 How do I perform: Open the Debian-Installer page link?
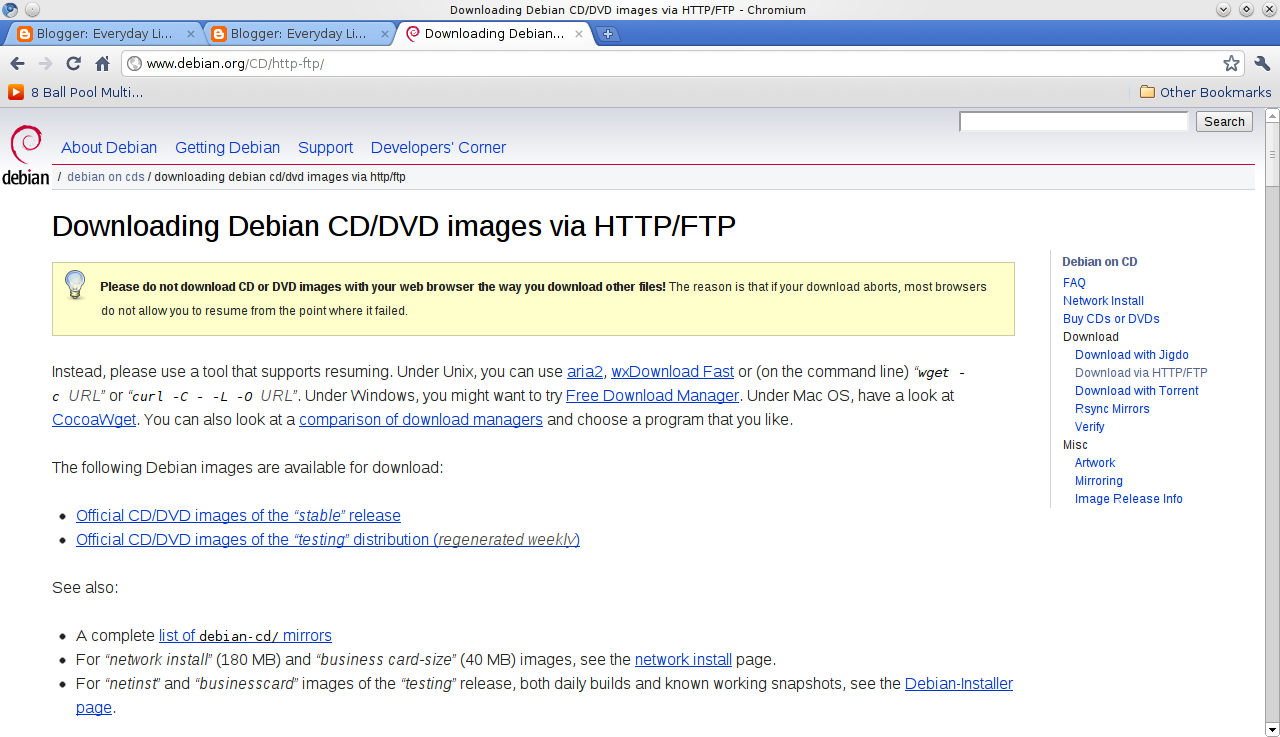click(958, 684)
